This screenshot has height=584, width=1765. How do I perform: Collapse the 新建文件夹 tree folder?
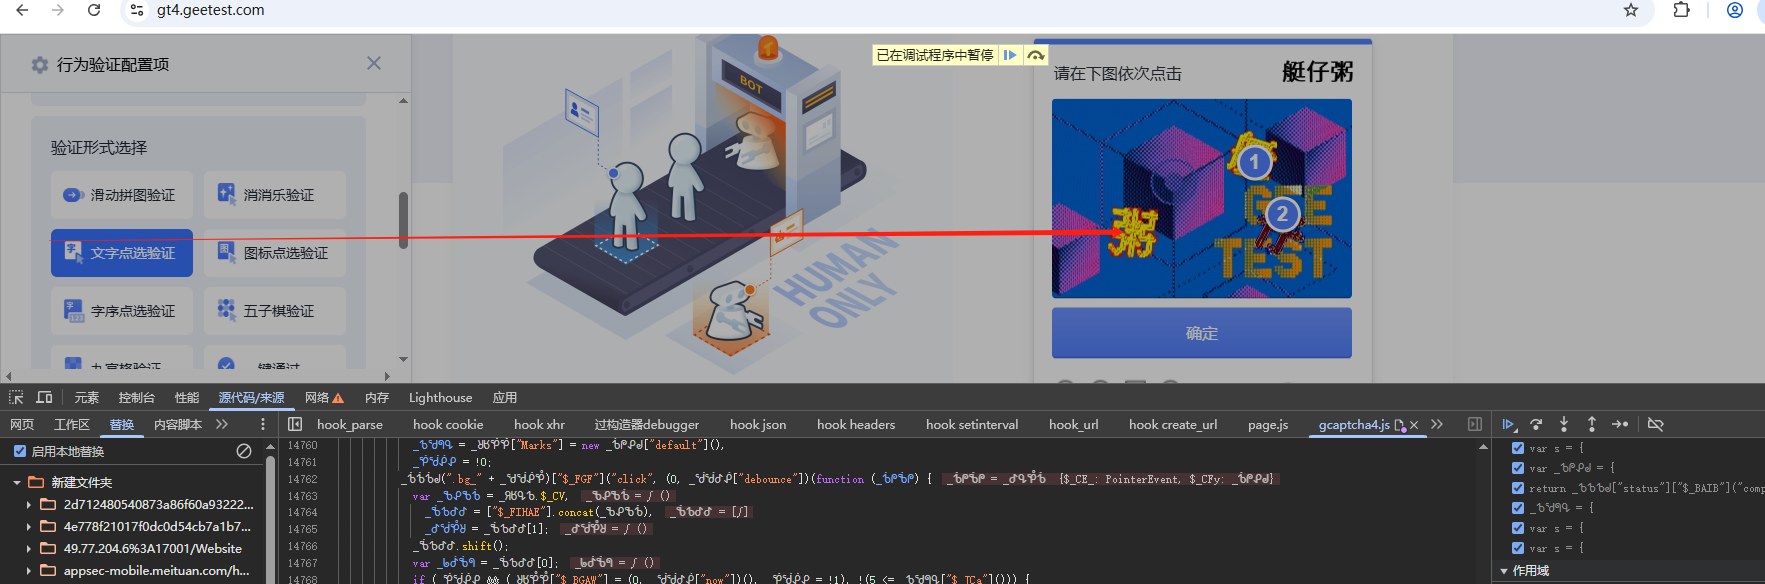pos(17,482)
